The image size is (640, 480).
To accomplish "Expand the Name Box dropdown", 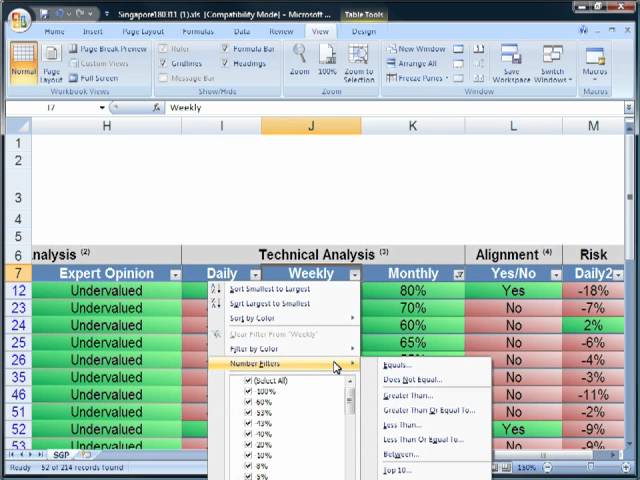I will [102, 108].
